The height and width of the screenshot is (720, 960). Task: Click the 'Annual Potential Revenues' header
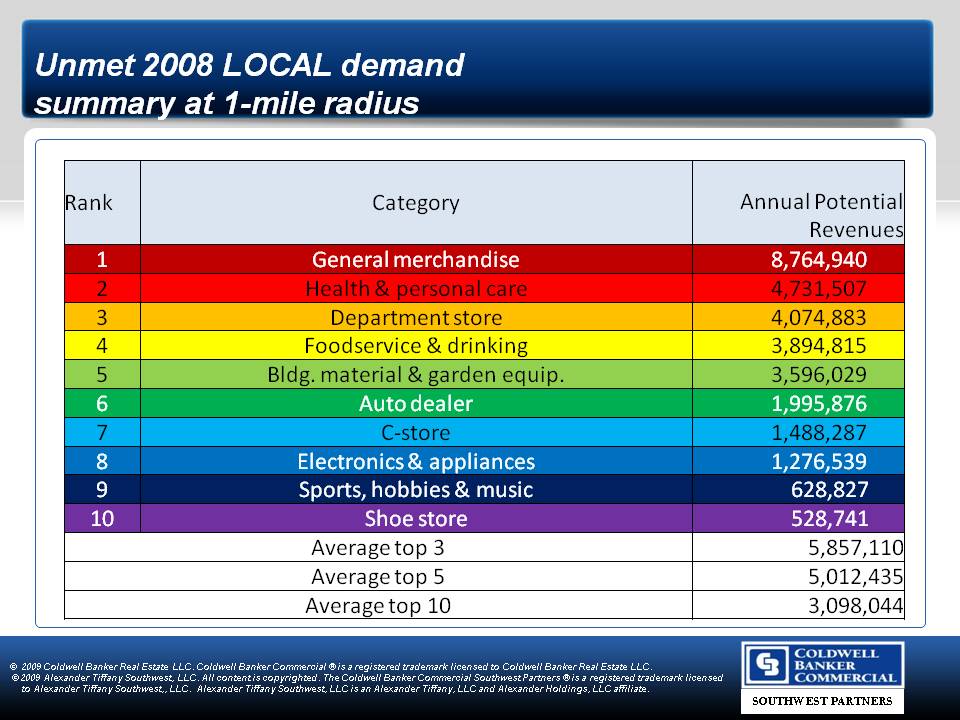pyautogui.click(x=820, y=215)
